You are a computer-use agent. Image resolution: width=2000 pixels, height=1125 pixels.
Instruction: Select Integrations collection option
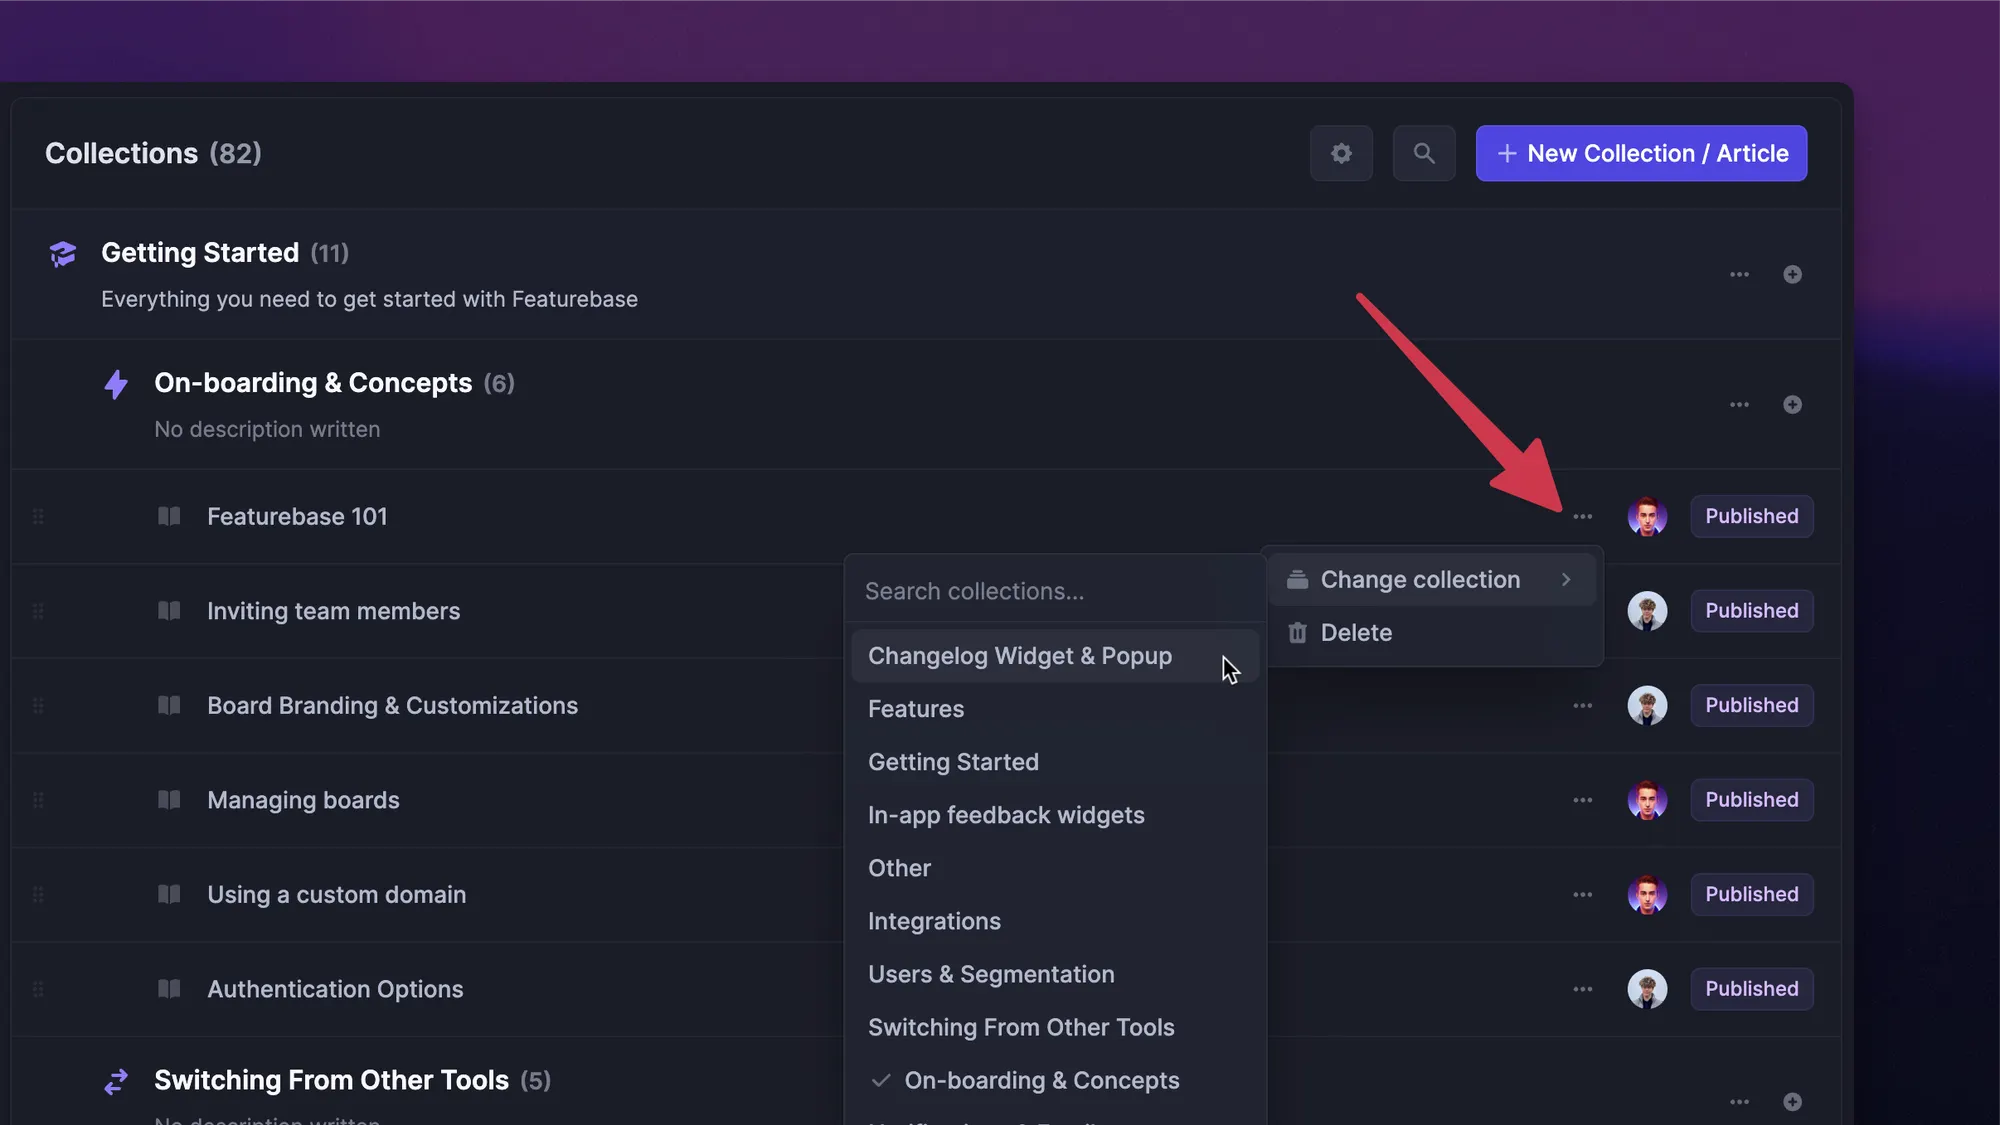pos(1054,921)
